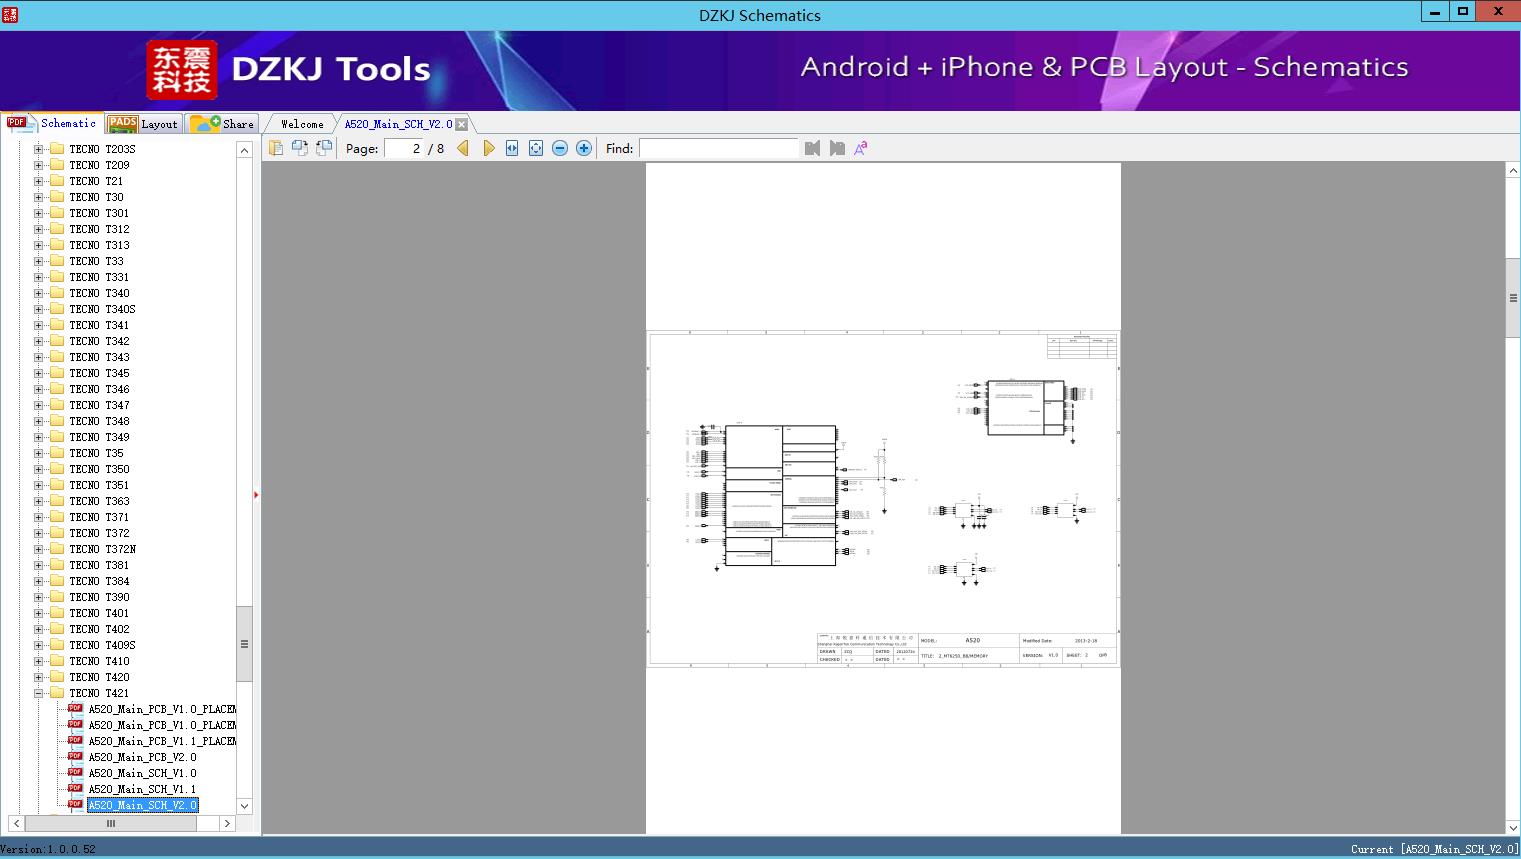The image size is (1521, 859).
Task: Toggle the match case search option
Action: pos(860,148)
